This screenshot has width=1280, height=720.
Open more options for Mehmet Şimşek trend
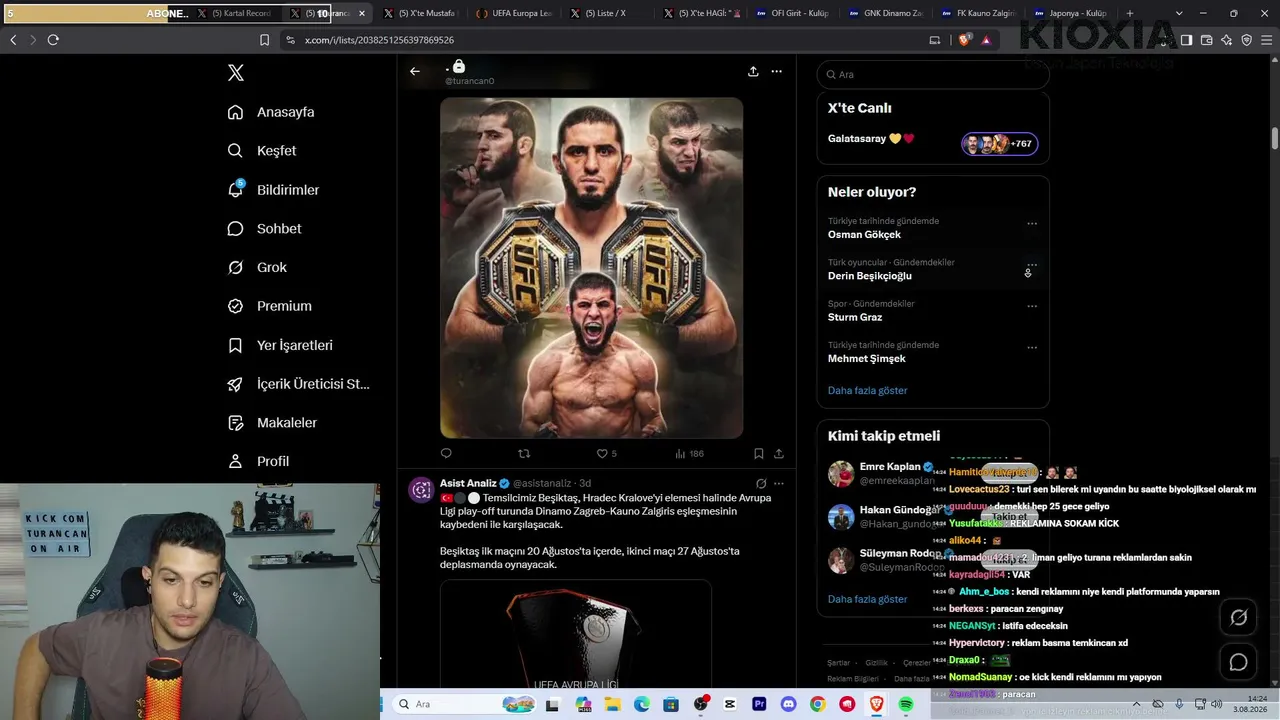click(x=1032, y=348)
